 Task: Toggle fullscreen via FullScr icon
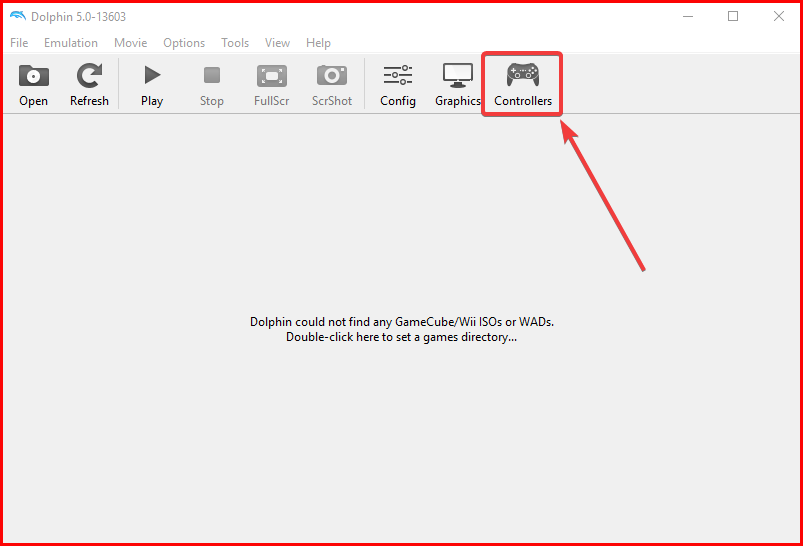tap(271, 85)
